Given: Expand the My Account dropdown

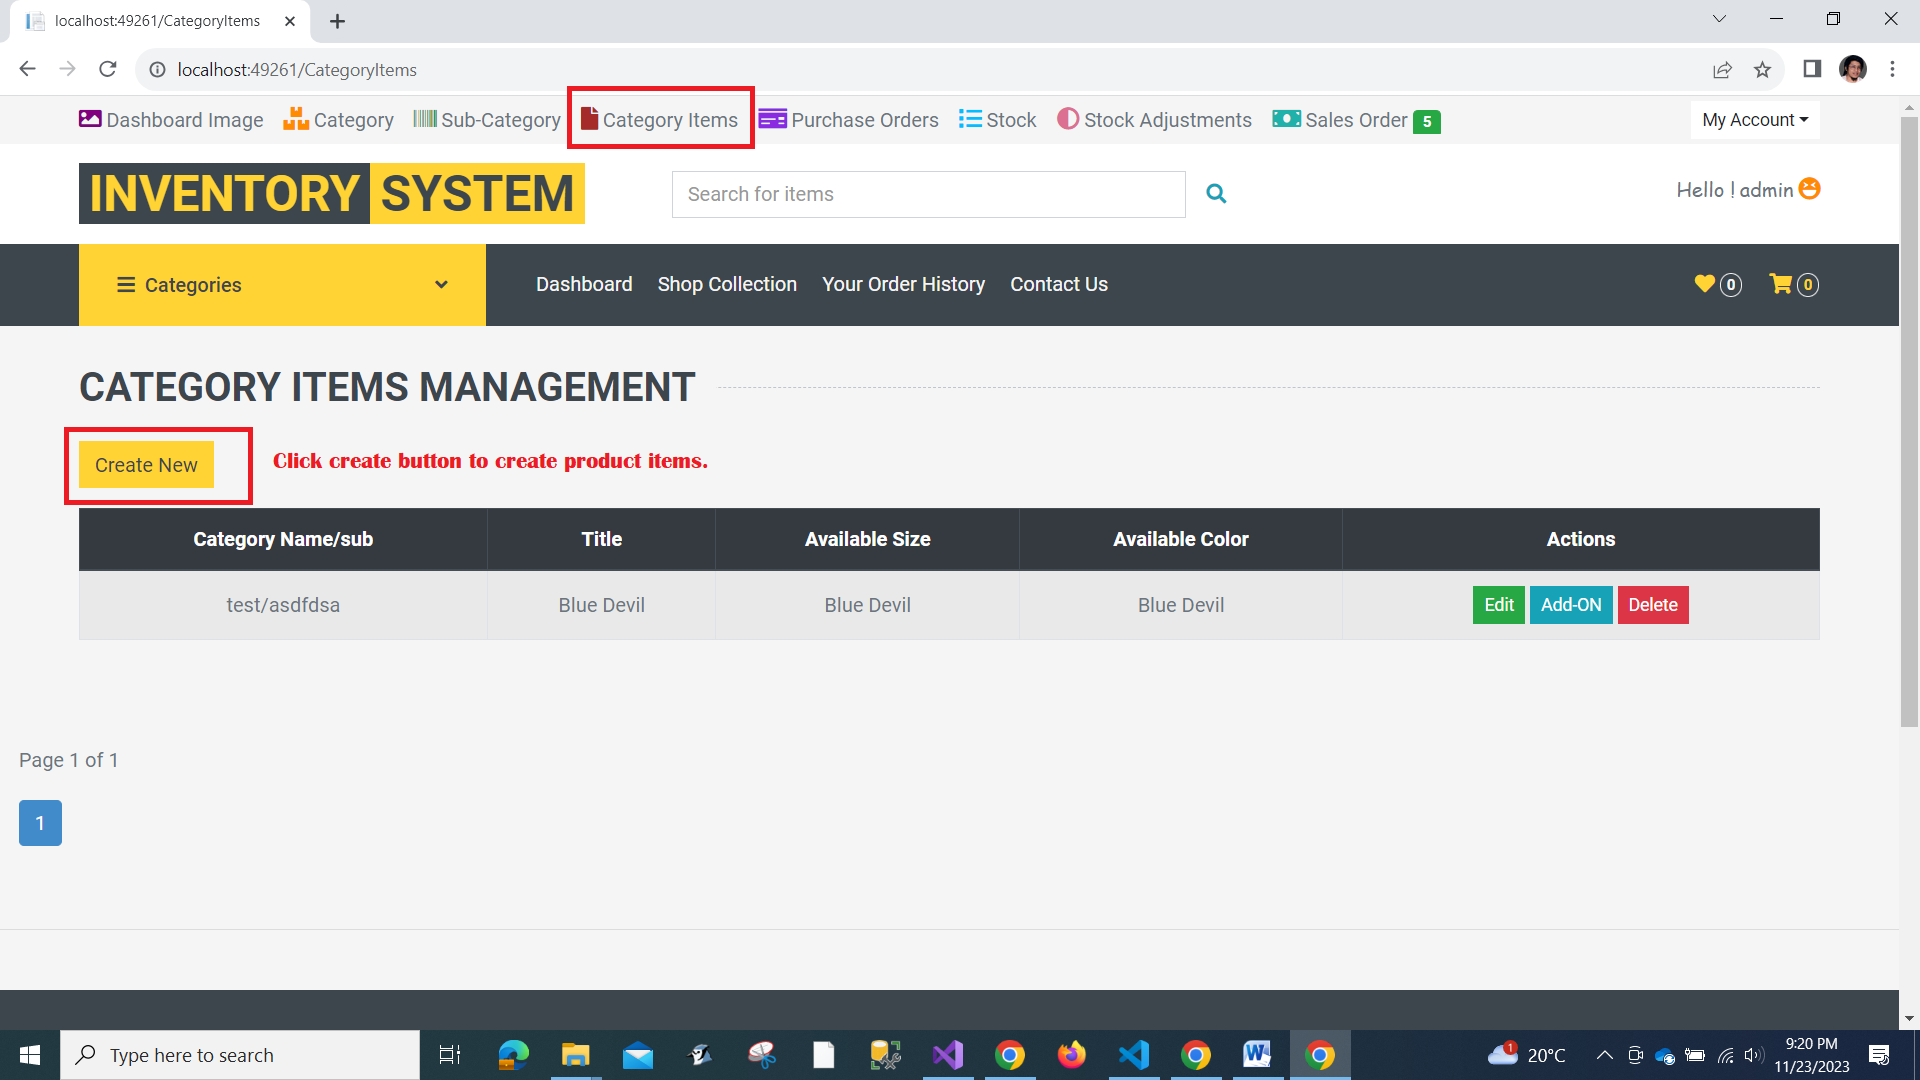Looking at the screenshot, I should click(1755, 120).
